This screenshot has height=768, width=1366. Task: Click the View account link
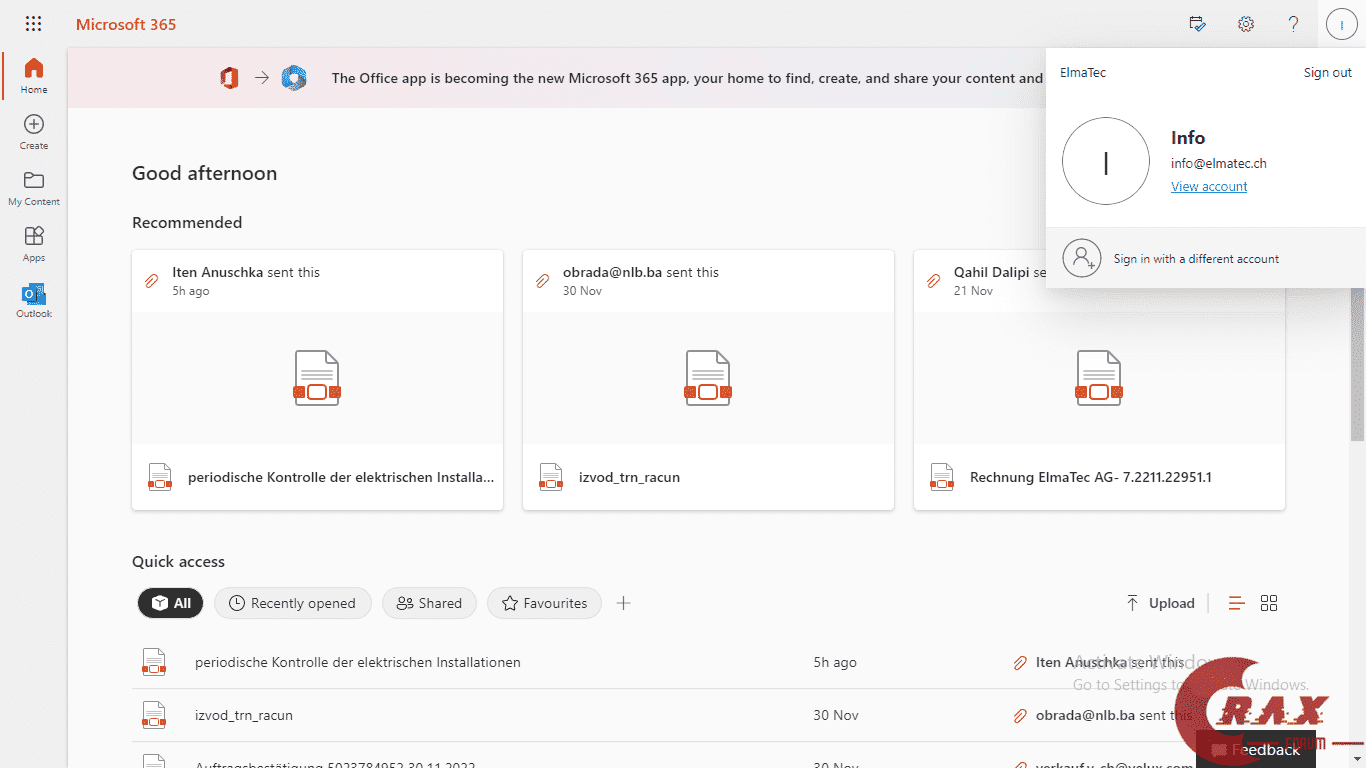click(1209, 186)
